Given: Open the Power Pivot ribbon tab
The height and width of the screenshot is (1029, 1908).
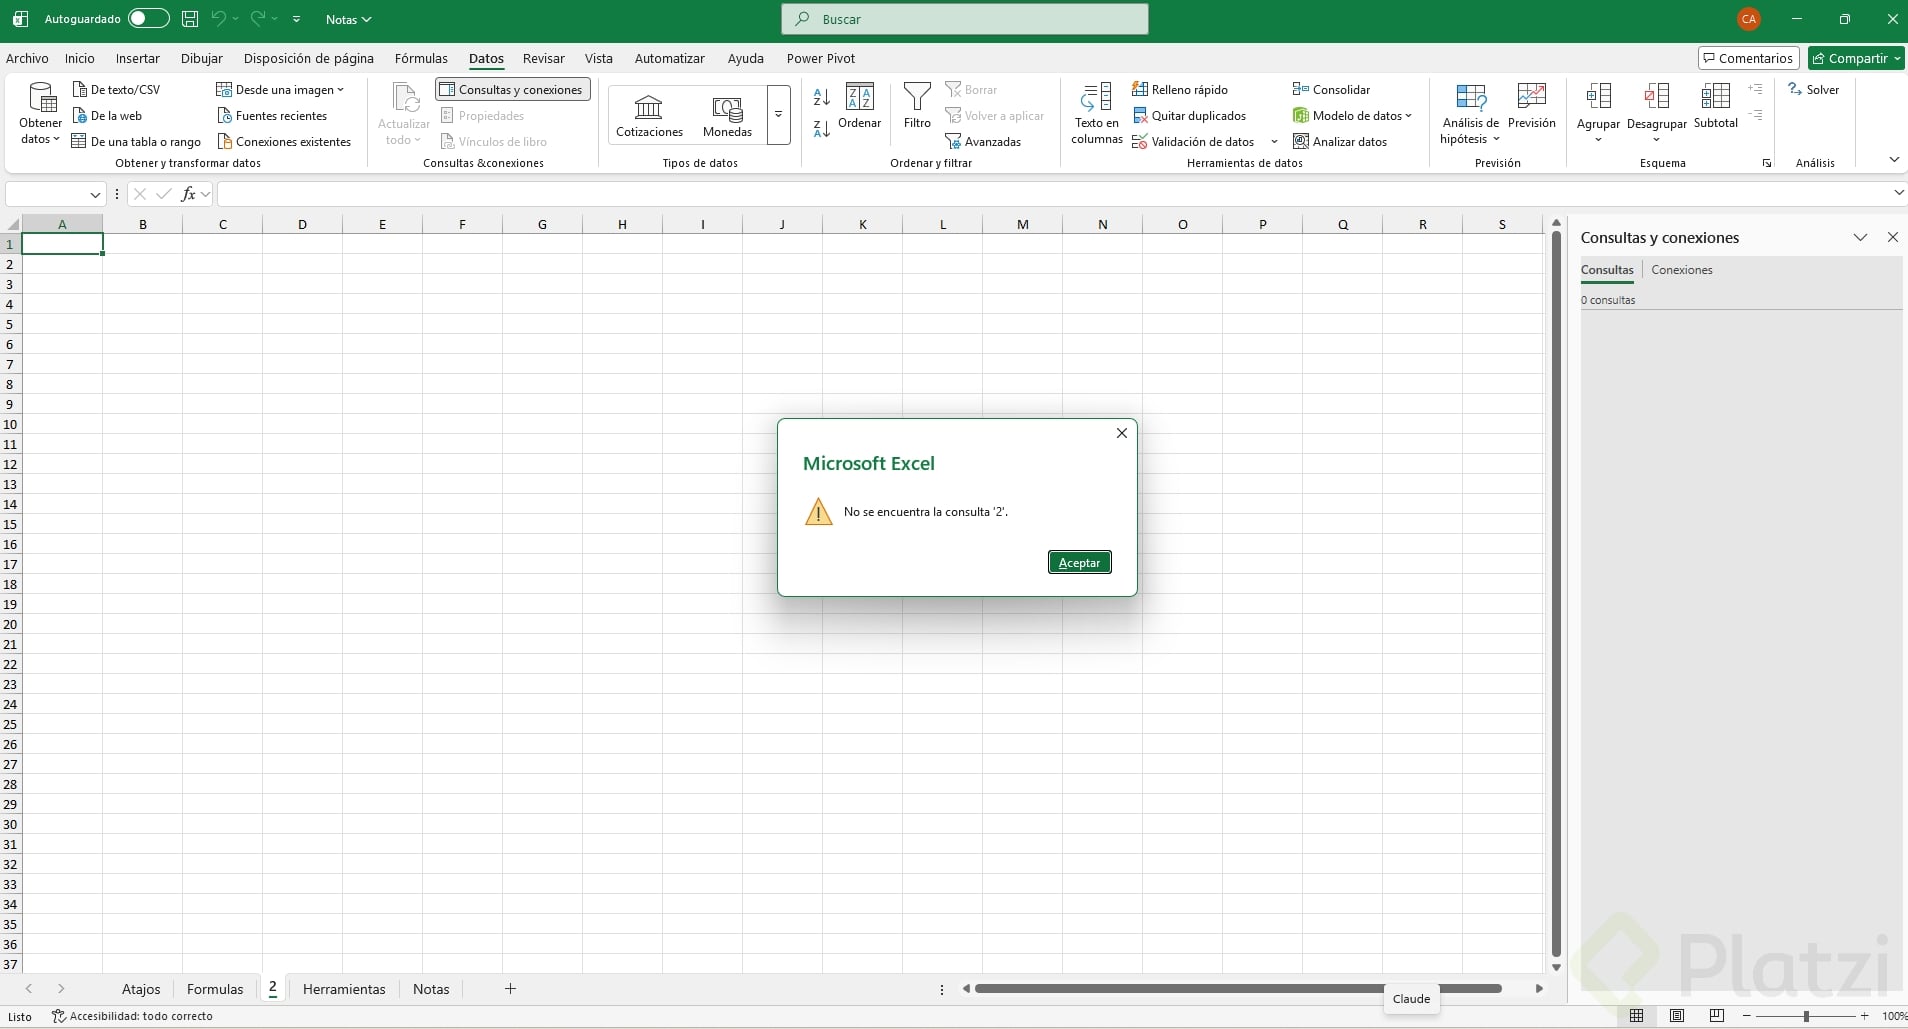Looking at the screenshot, I should coord(821,58).
